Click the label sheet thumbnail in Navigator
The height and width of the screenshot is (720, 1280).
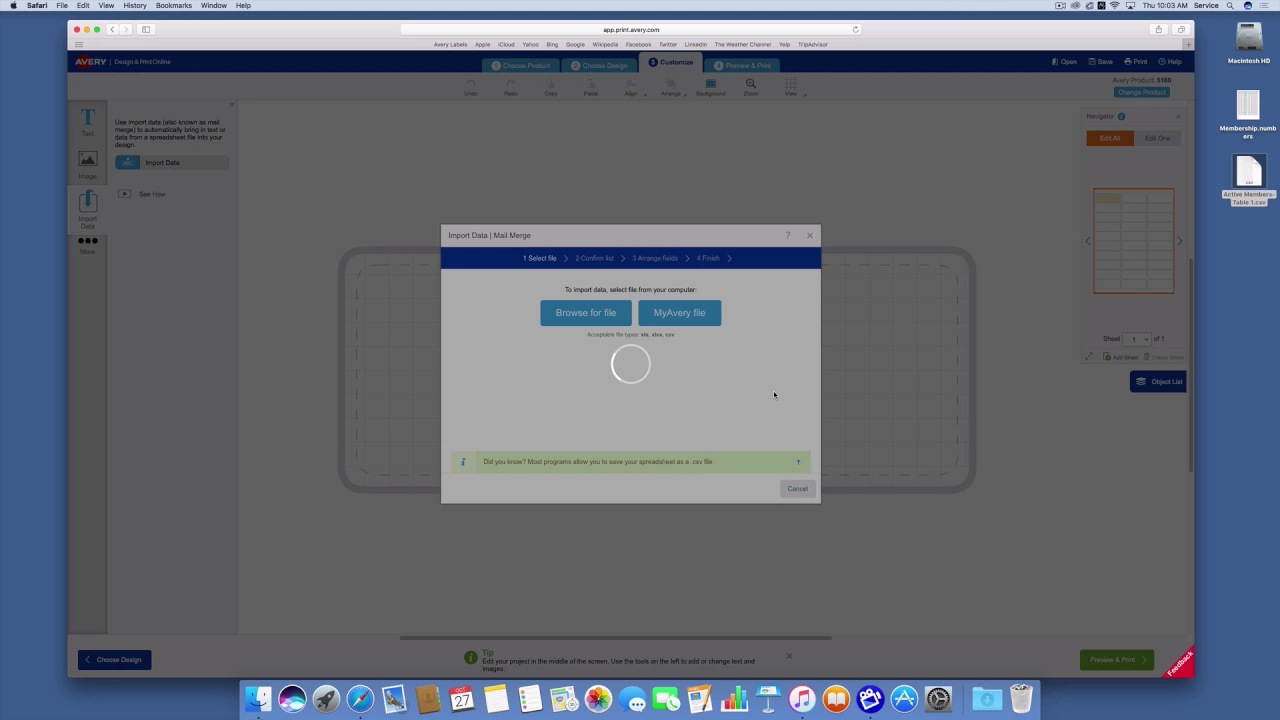1133,241
